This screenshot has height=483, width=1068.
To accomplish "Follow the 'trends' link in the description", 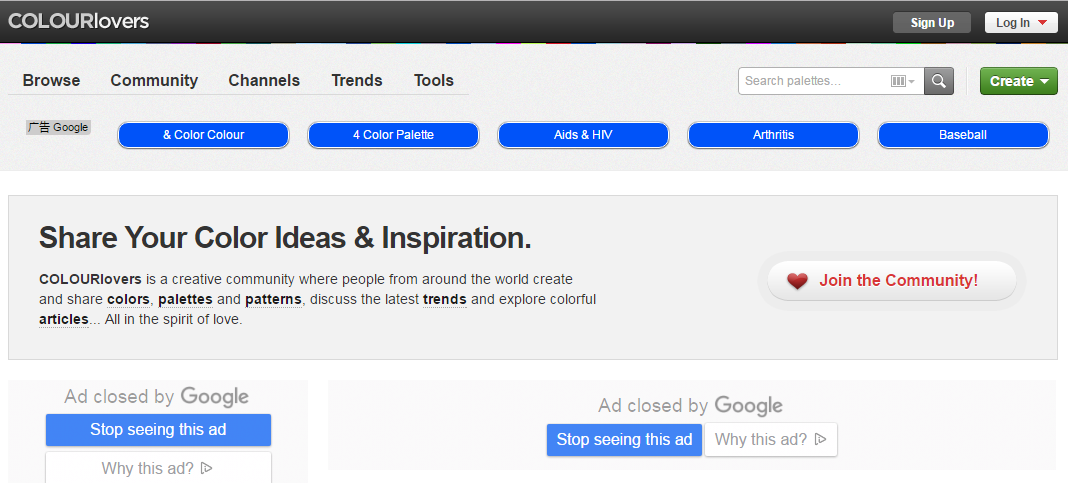I will click(445, 299).
